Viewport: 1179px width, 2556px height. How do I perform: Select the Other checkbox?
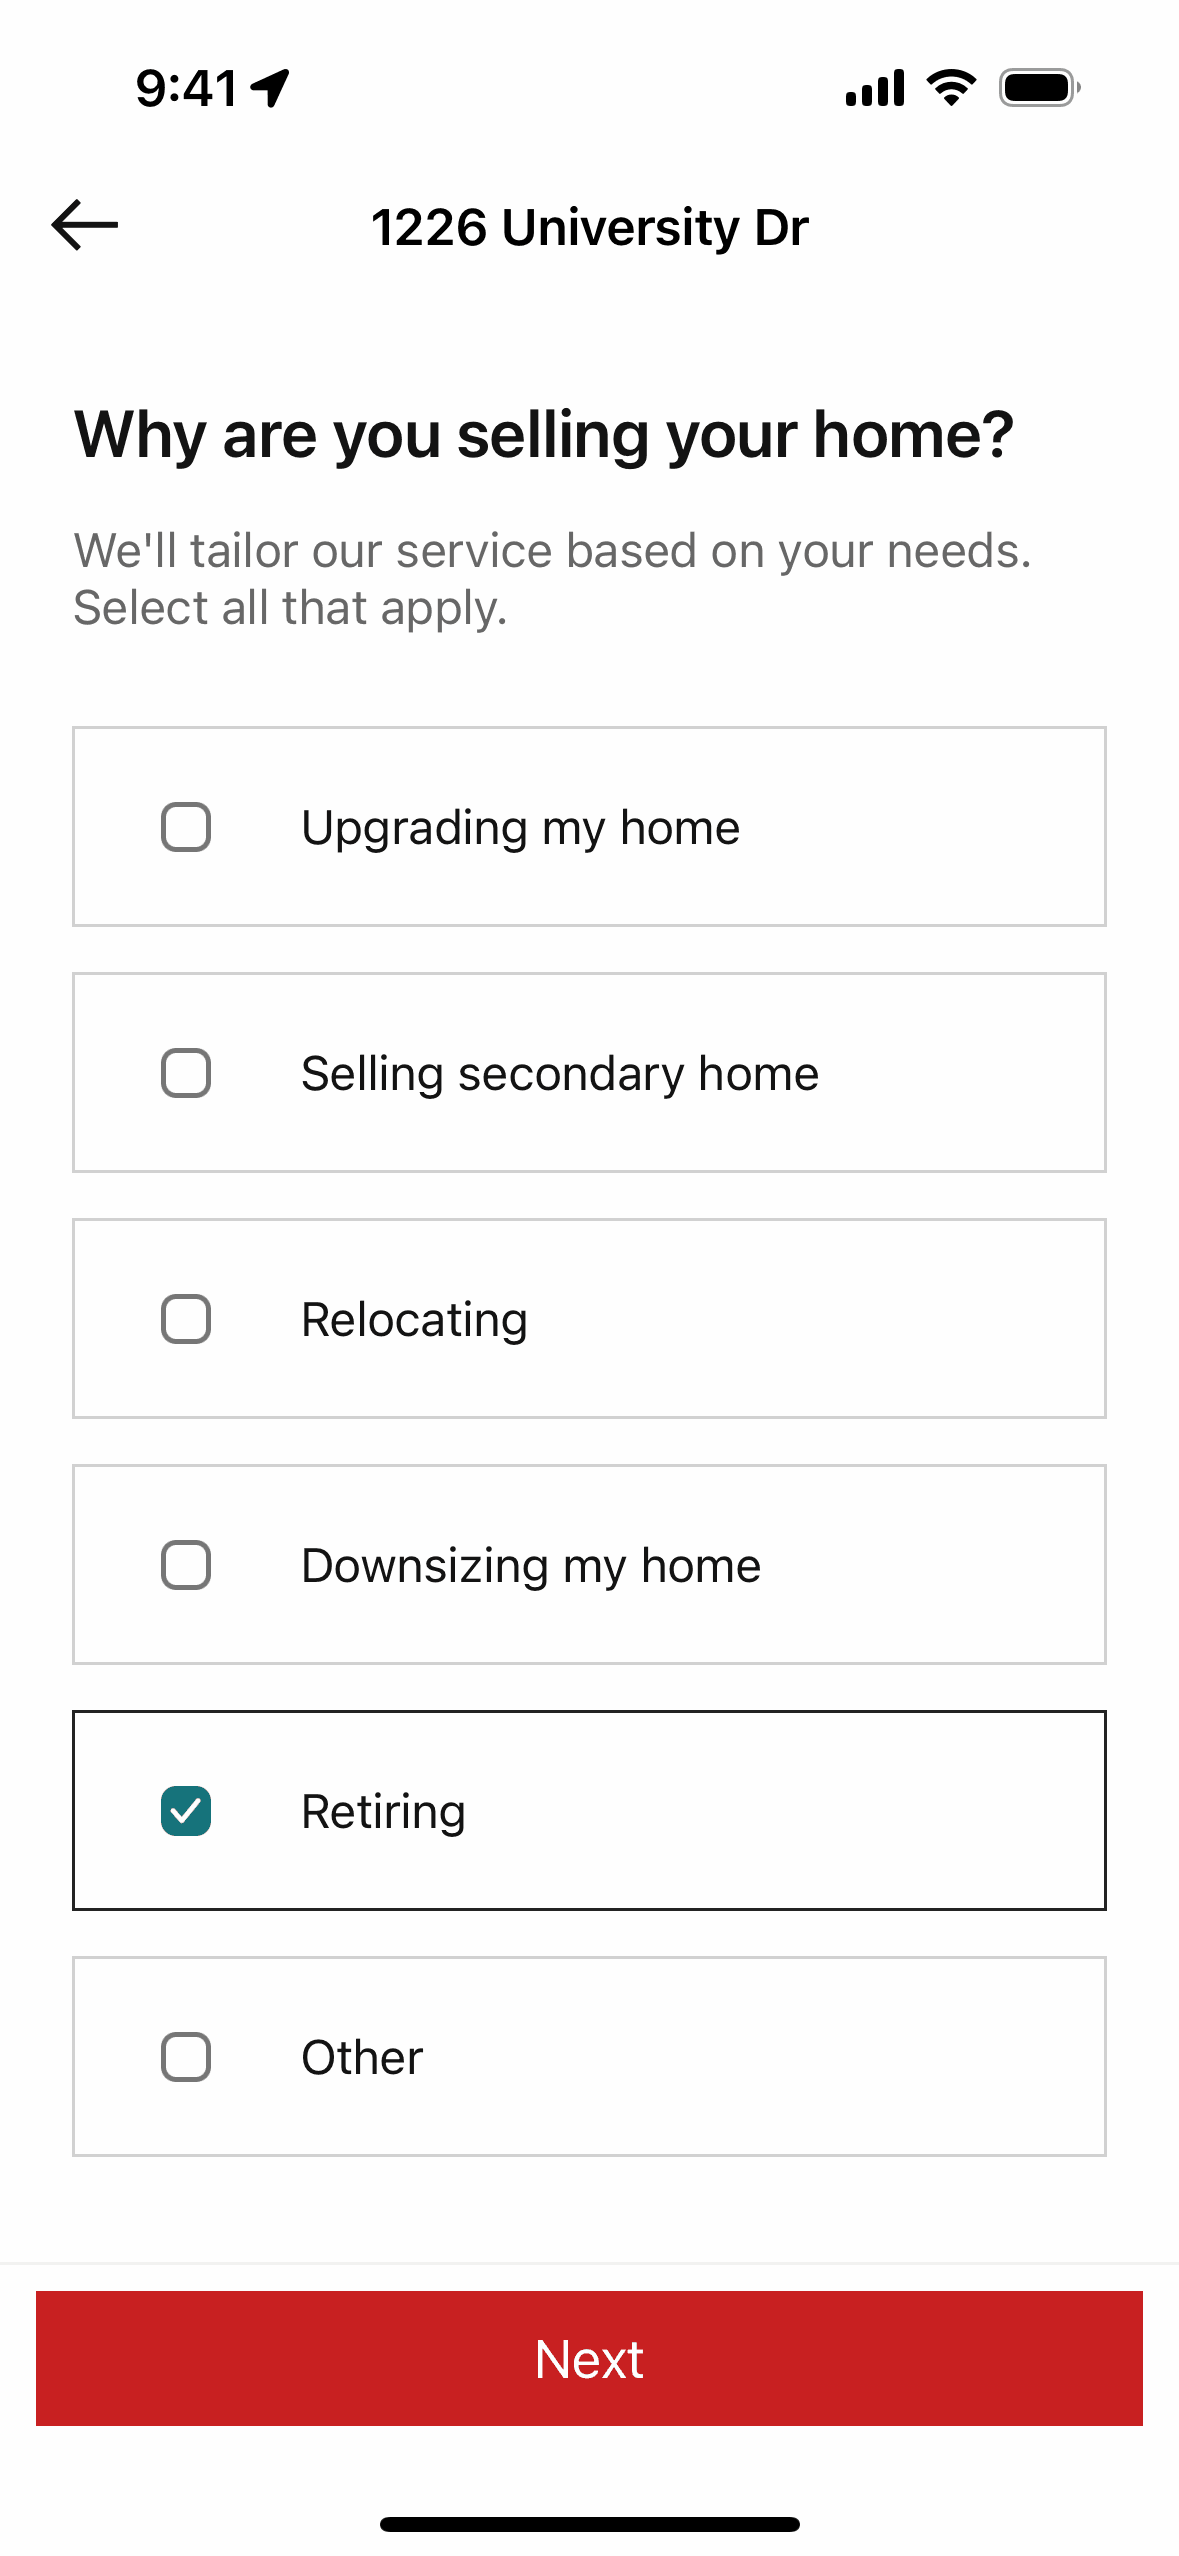[186, 2057]
